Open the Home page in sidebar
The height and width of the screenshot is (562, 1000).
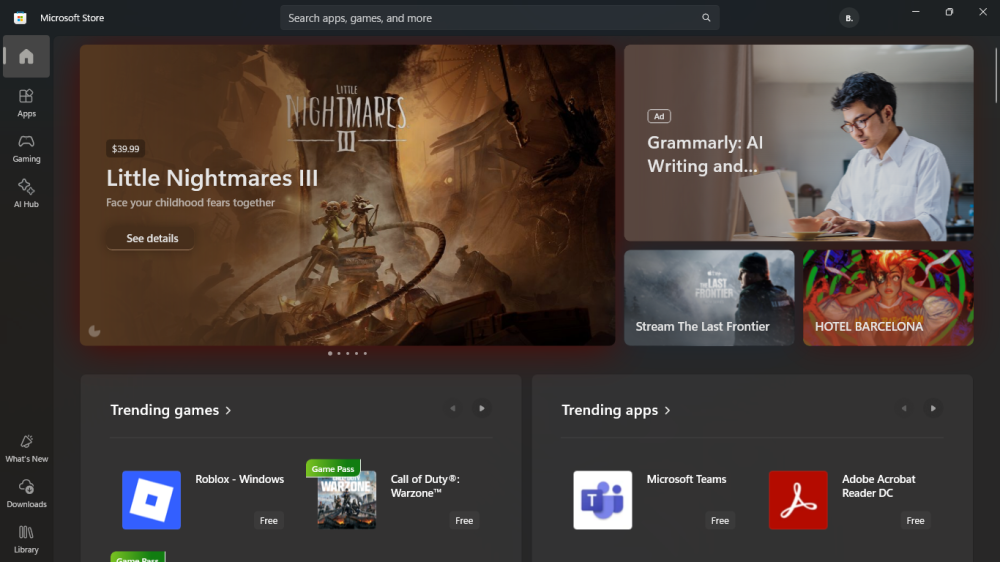26,57
